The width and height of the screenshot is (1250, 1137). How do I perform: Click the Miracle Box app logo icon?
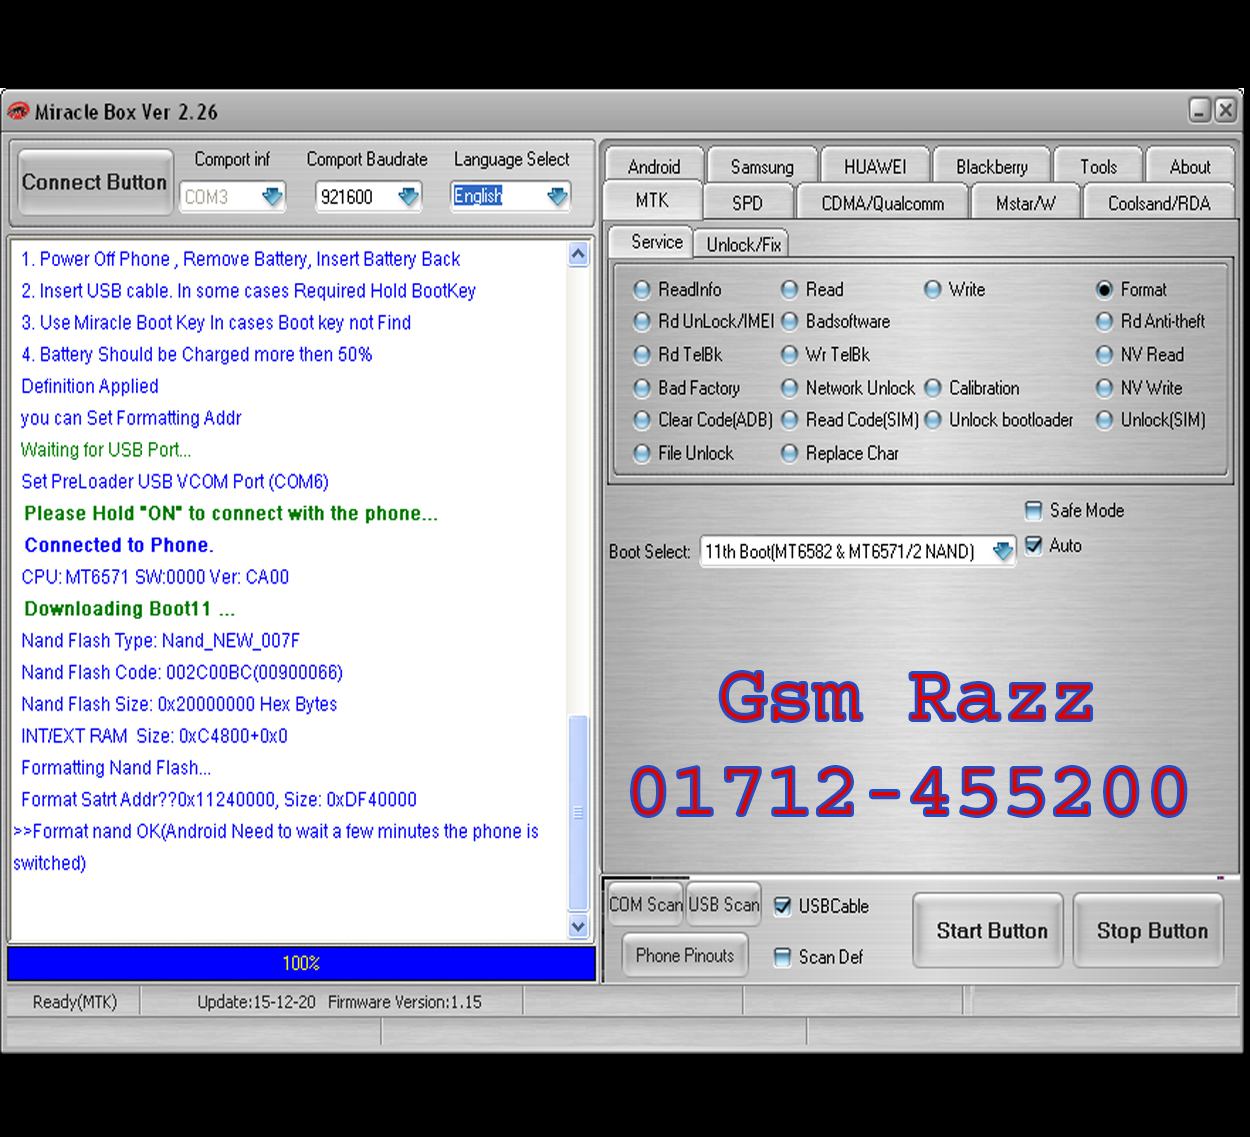pos(17,111)
